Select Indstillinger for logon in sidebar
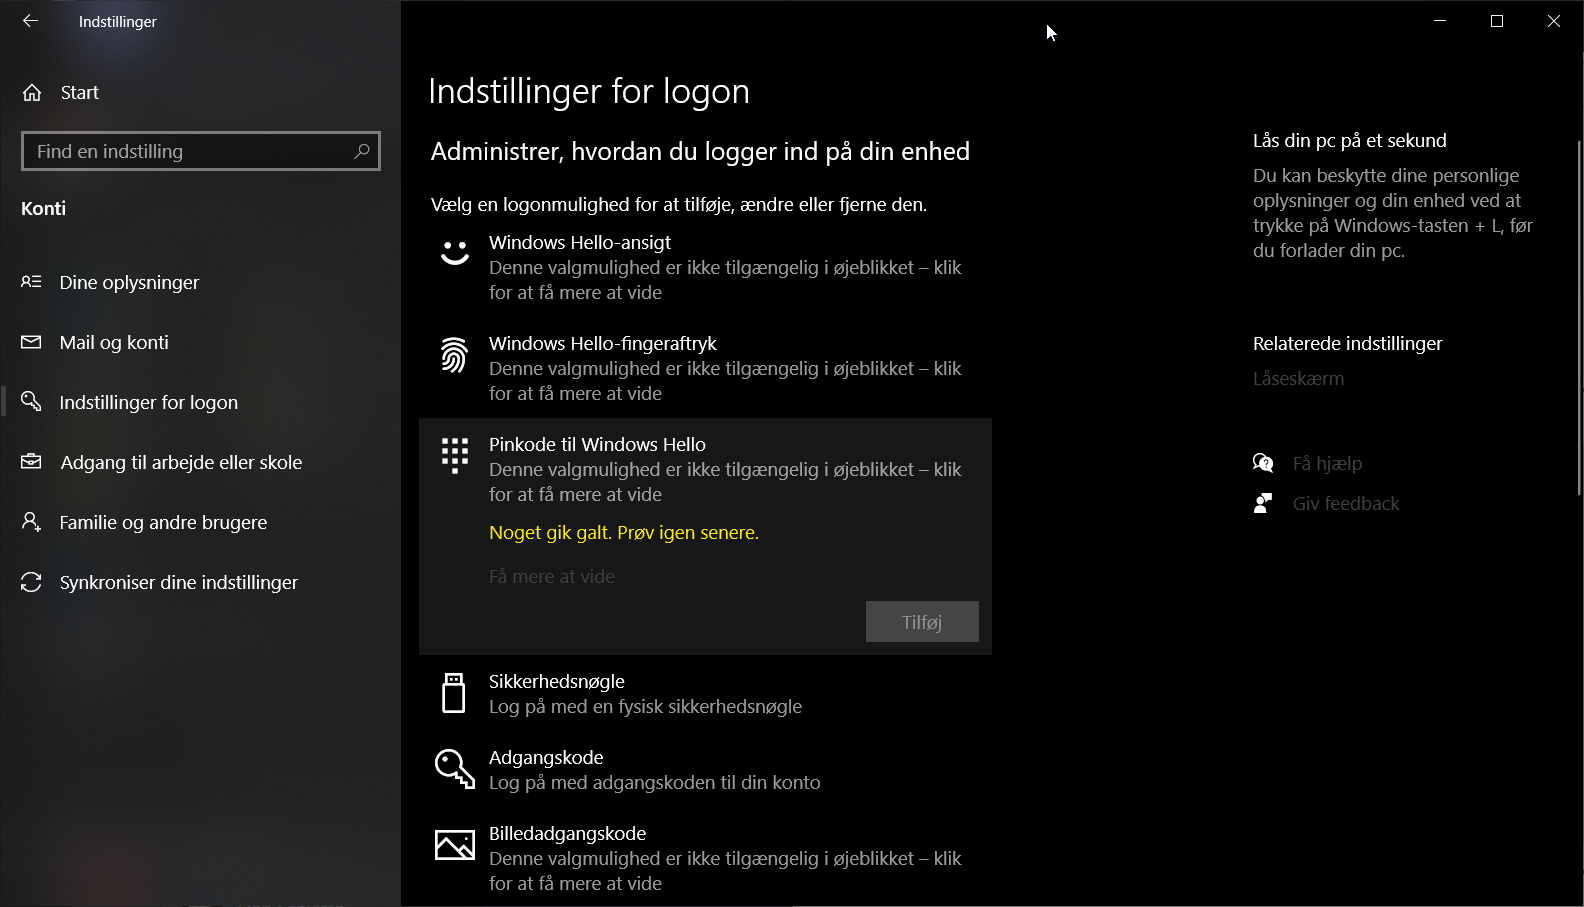This screenshot has width=1584, height=907. pyautogui.click(x=200, y=402)
